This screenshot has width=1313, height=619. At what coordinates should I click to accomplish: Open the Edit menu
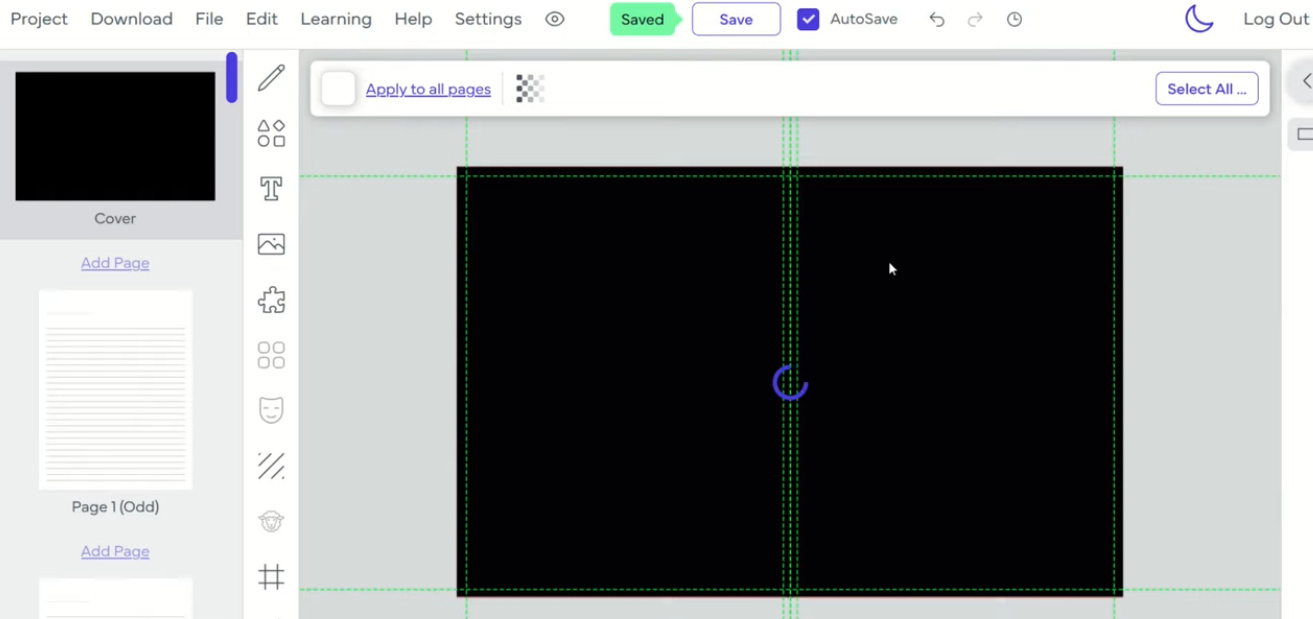tap(262, 19)
